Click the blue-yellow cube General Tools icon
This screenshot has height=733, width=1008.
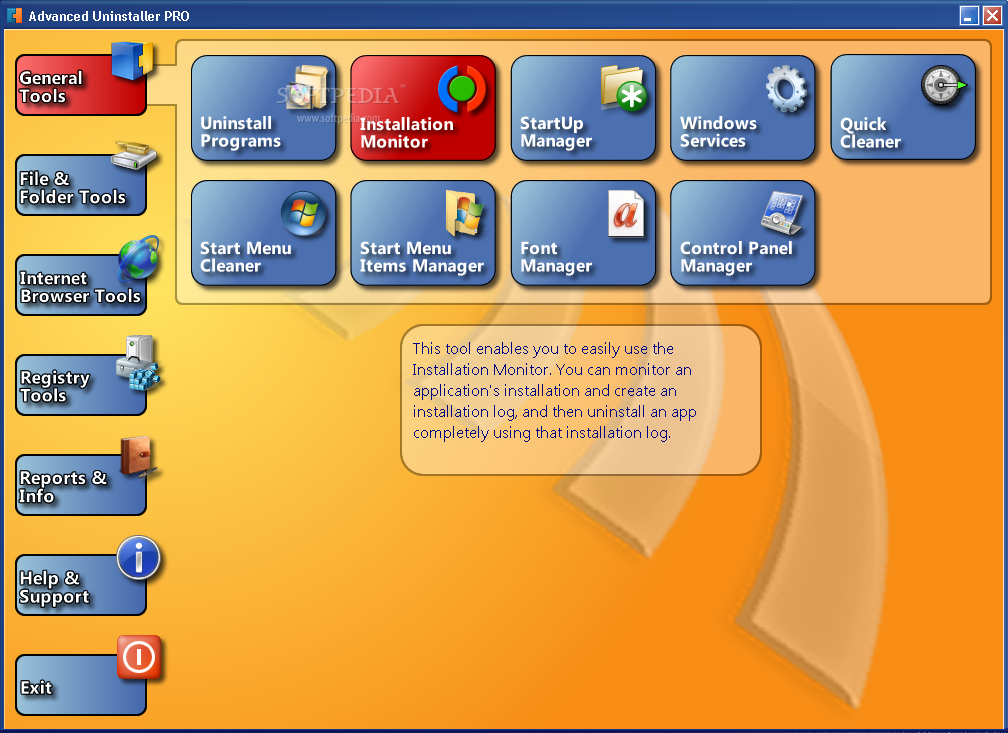(132, 60)
